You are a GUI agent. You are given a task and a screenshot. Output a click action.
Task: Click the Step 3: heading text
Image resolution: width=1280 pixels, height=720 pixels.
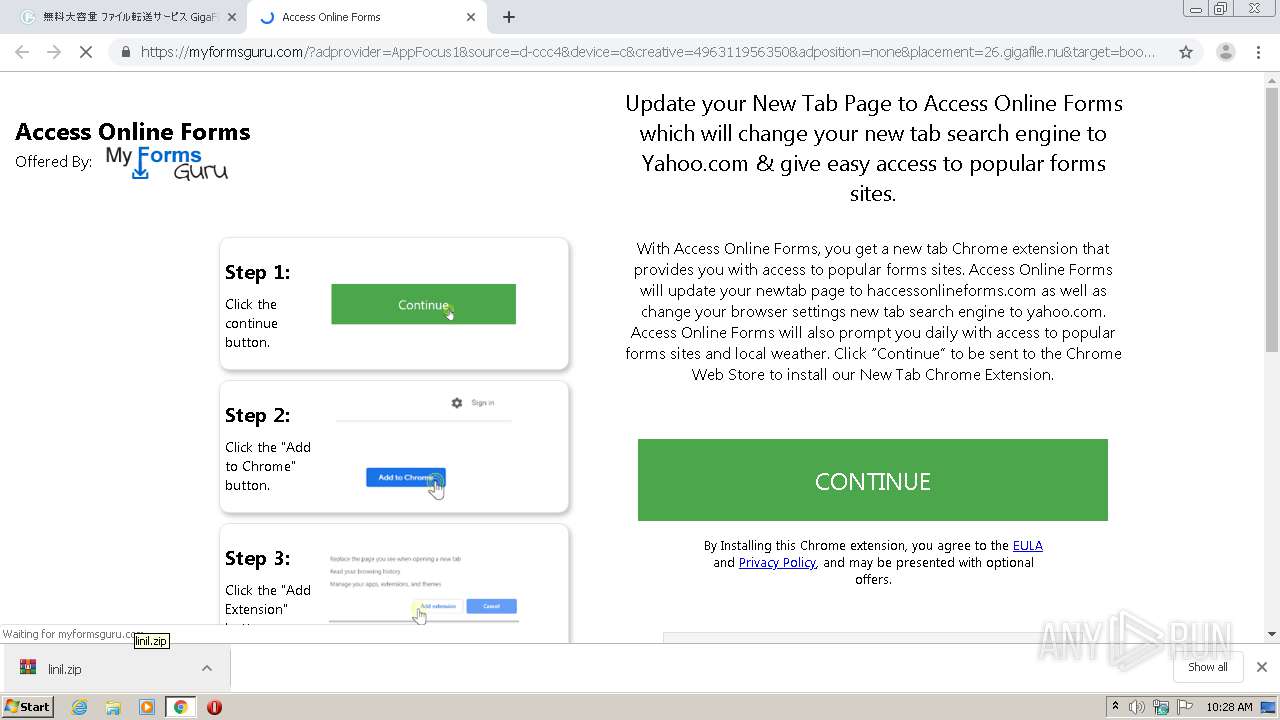point(257,558)
